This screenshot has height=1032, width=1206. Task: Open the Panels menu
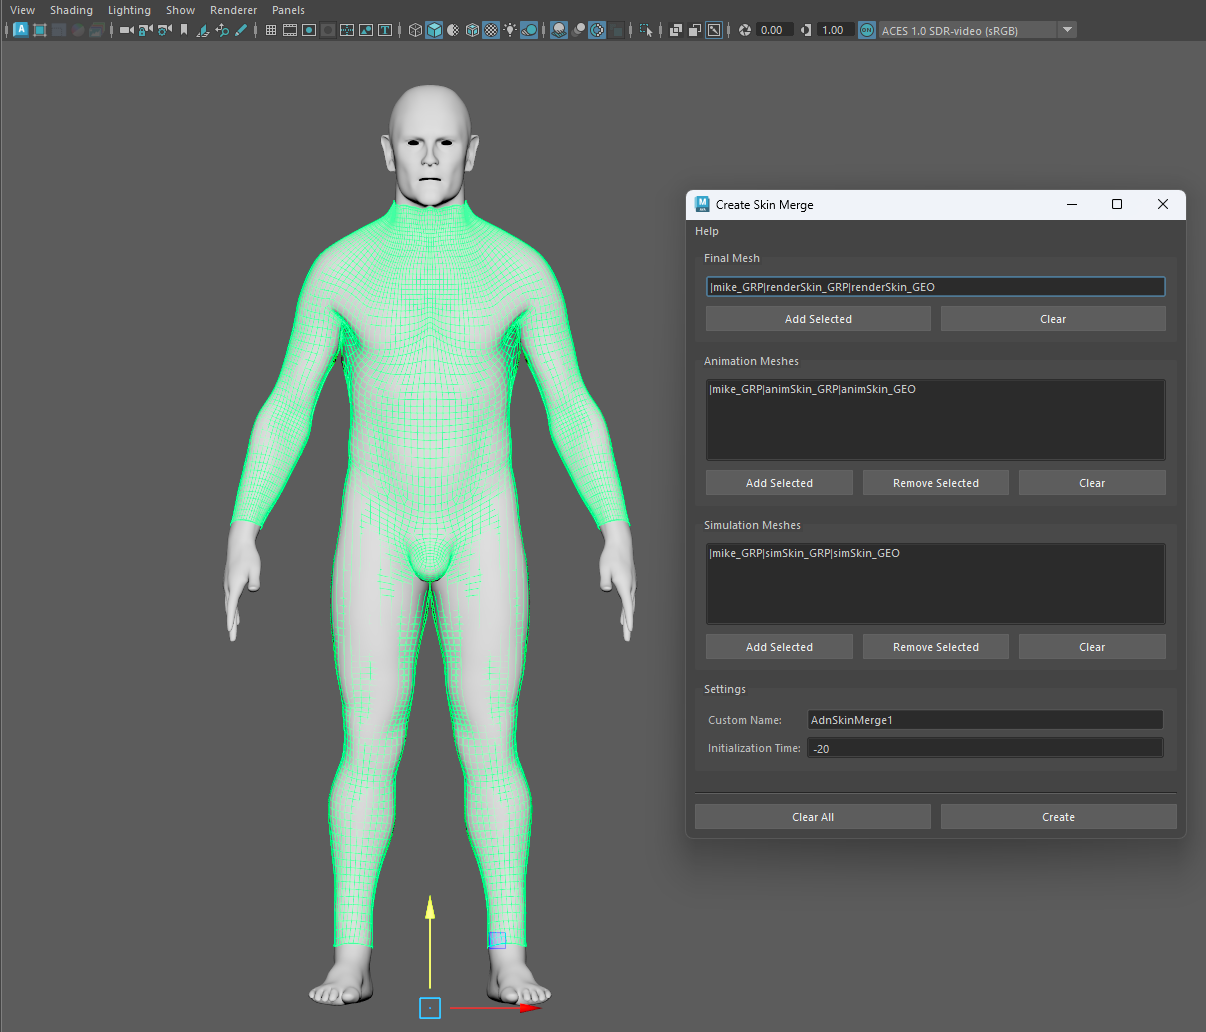(x=288, y=10)
